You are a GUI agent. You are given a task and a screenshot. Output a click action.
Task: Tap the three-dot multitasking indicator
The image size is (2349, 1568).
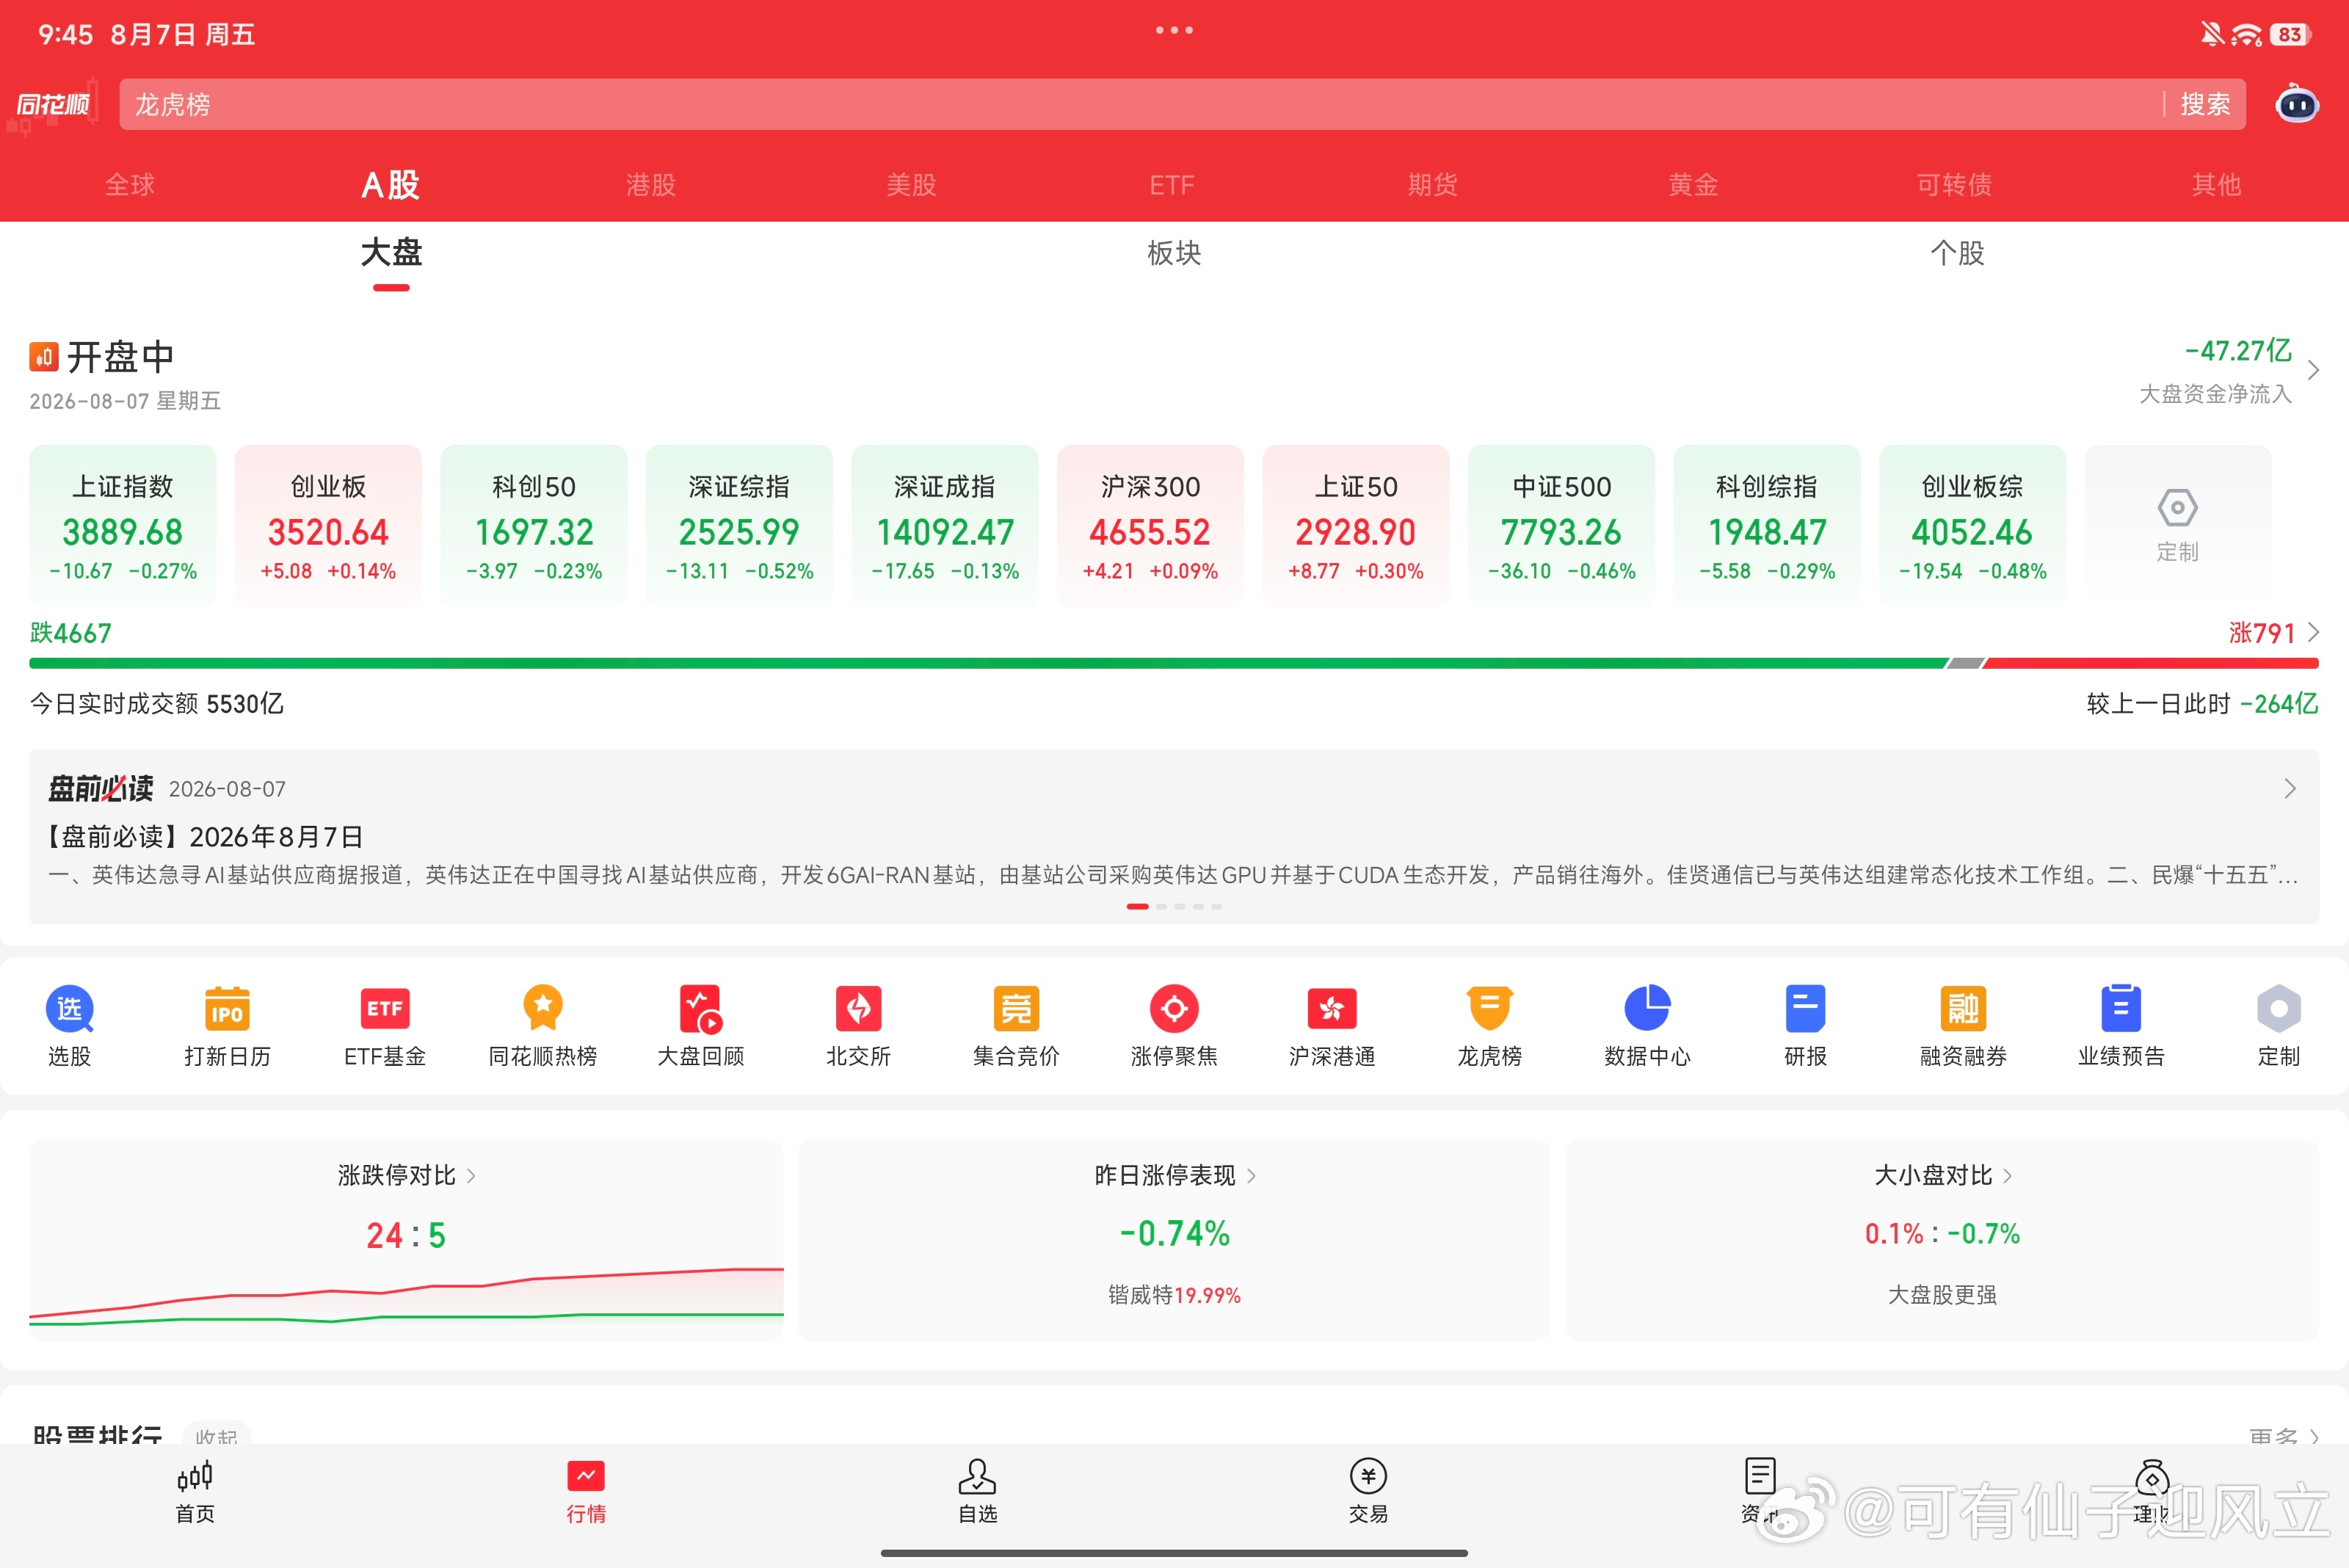click(x=1174, y=30)
